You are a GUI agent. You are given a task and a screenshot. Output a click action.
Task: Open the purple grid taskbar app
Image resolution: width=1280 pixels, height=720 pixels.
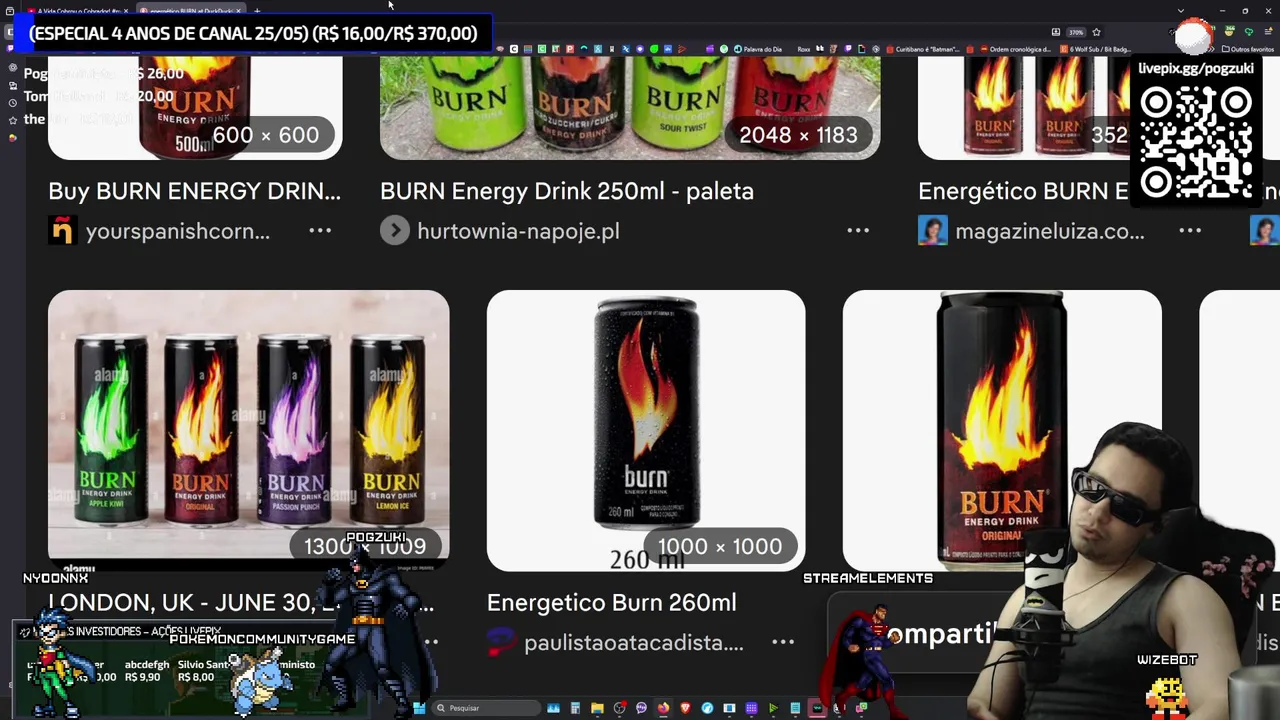click(751, 708)
